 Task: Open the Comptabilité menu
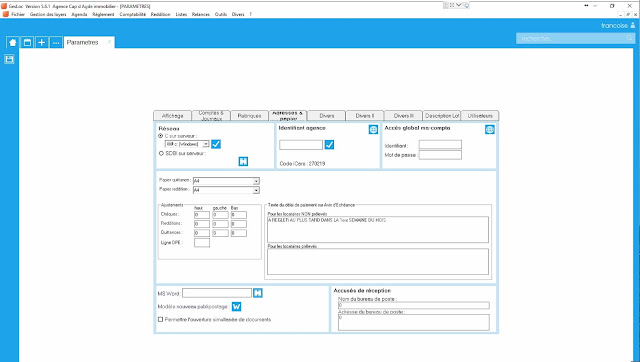pos(133,14)
